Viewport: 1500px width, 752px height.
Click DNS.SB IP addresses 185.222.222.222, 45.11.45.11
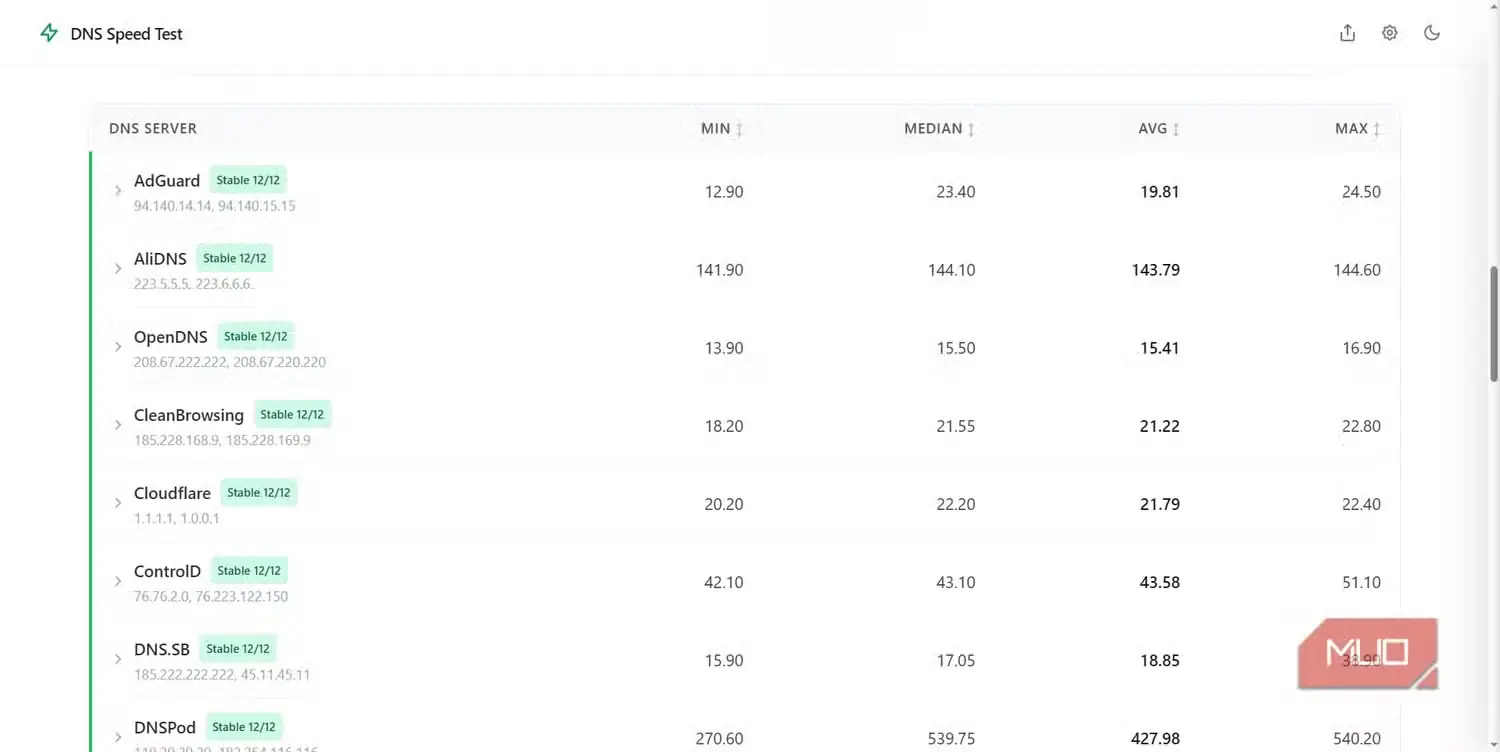[222, 674]
